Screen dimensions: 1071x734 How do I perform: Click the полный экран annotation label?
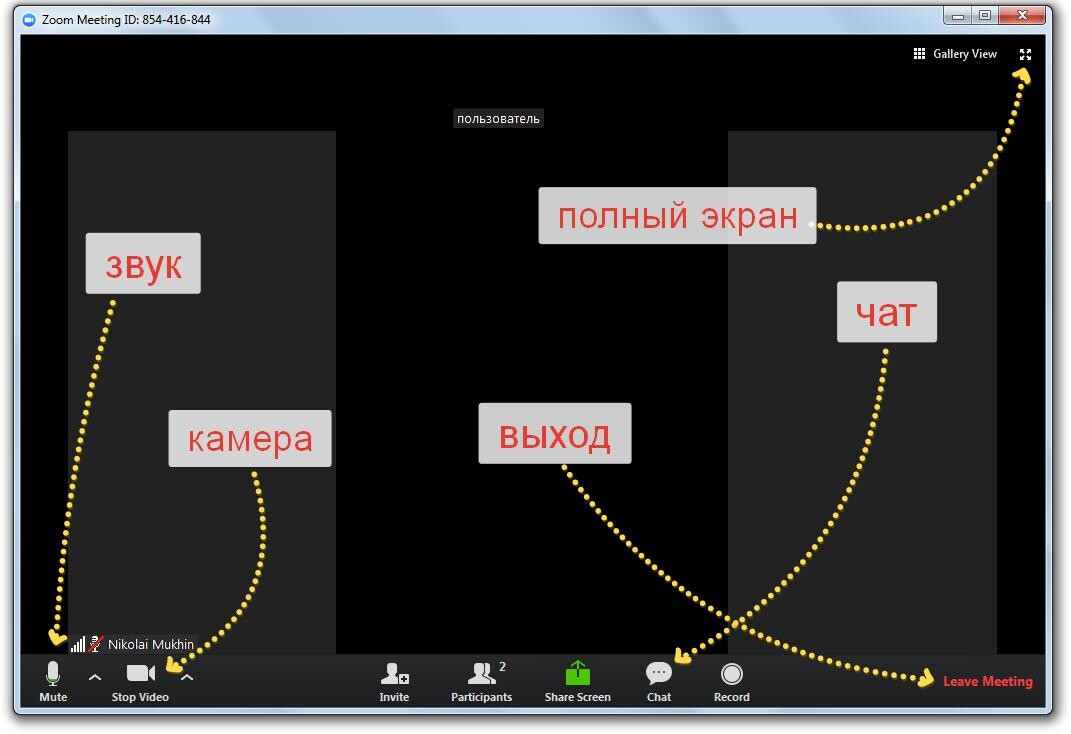pos(677,216)
